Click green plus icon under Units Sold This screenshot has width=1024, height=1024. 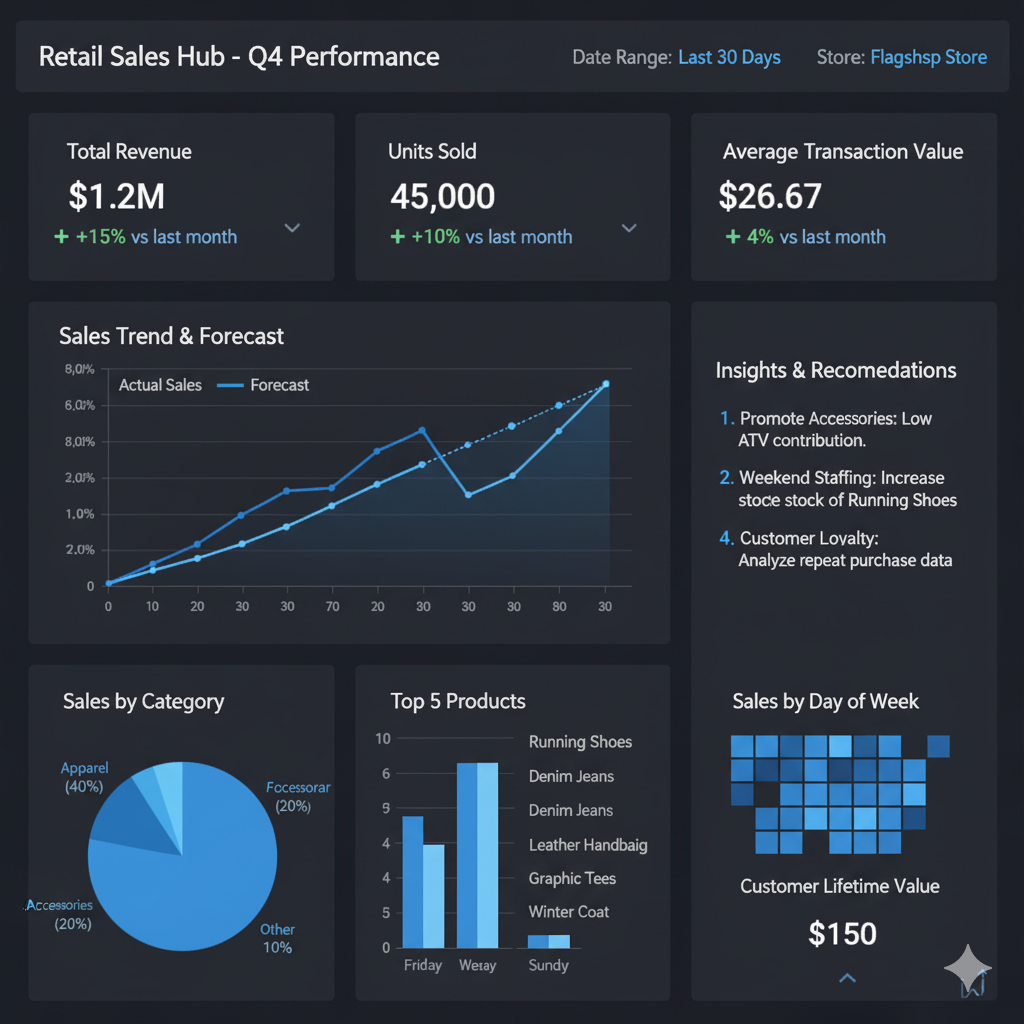(398, 237)
